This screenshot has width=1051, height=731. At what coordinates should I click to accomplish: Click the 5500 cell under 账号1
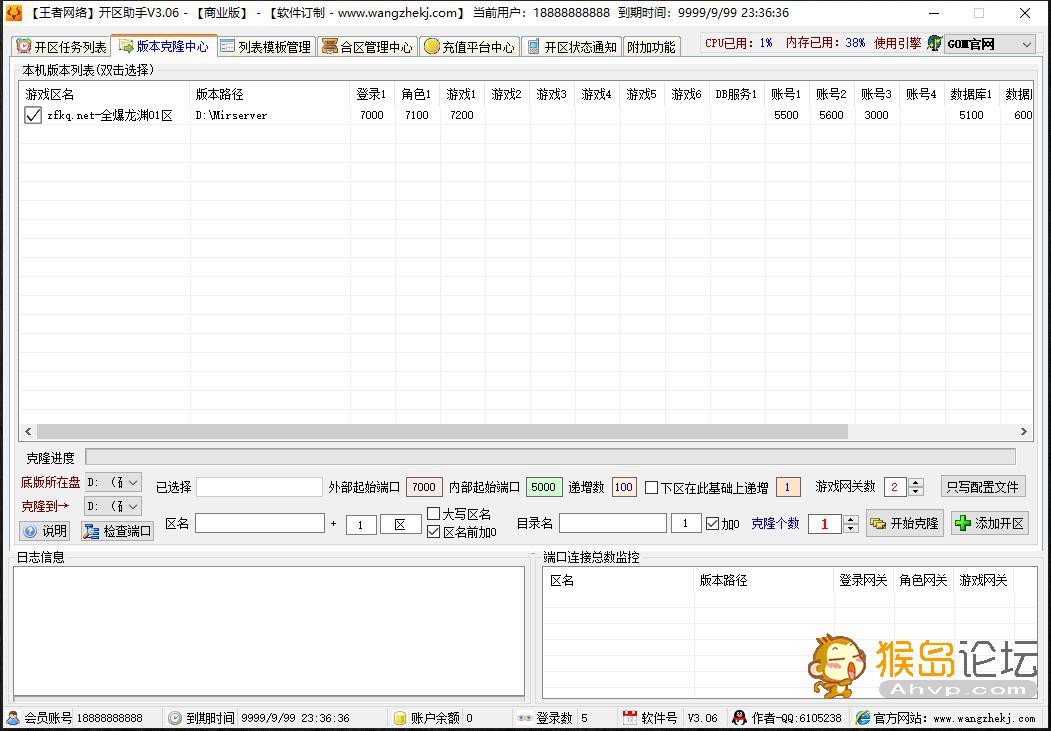[x=786, y=115]
